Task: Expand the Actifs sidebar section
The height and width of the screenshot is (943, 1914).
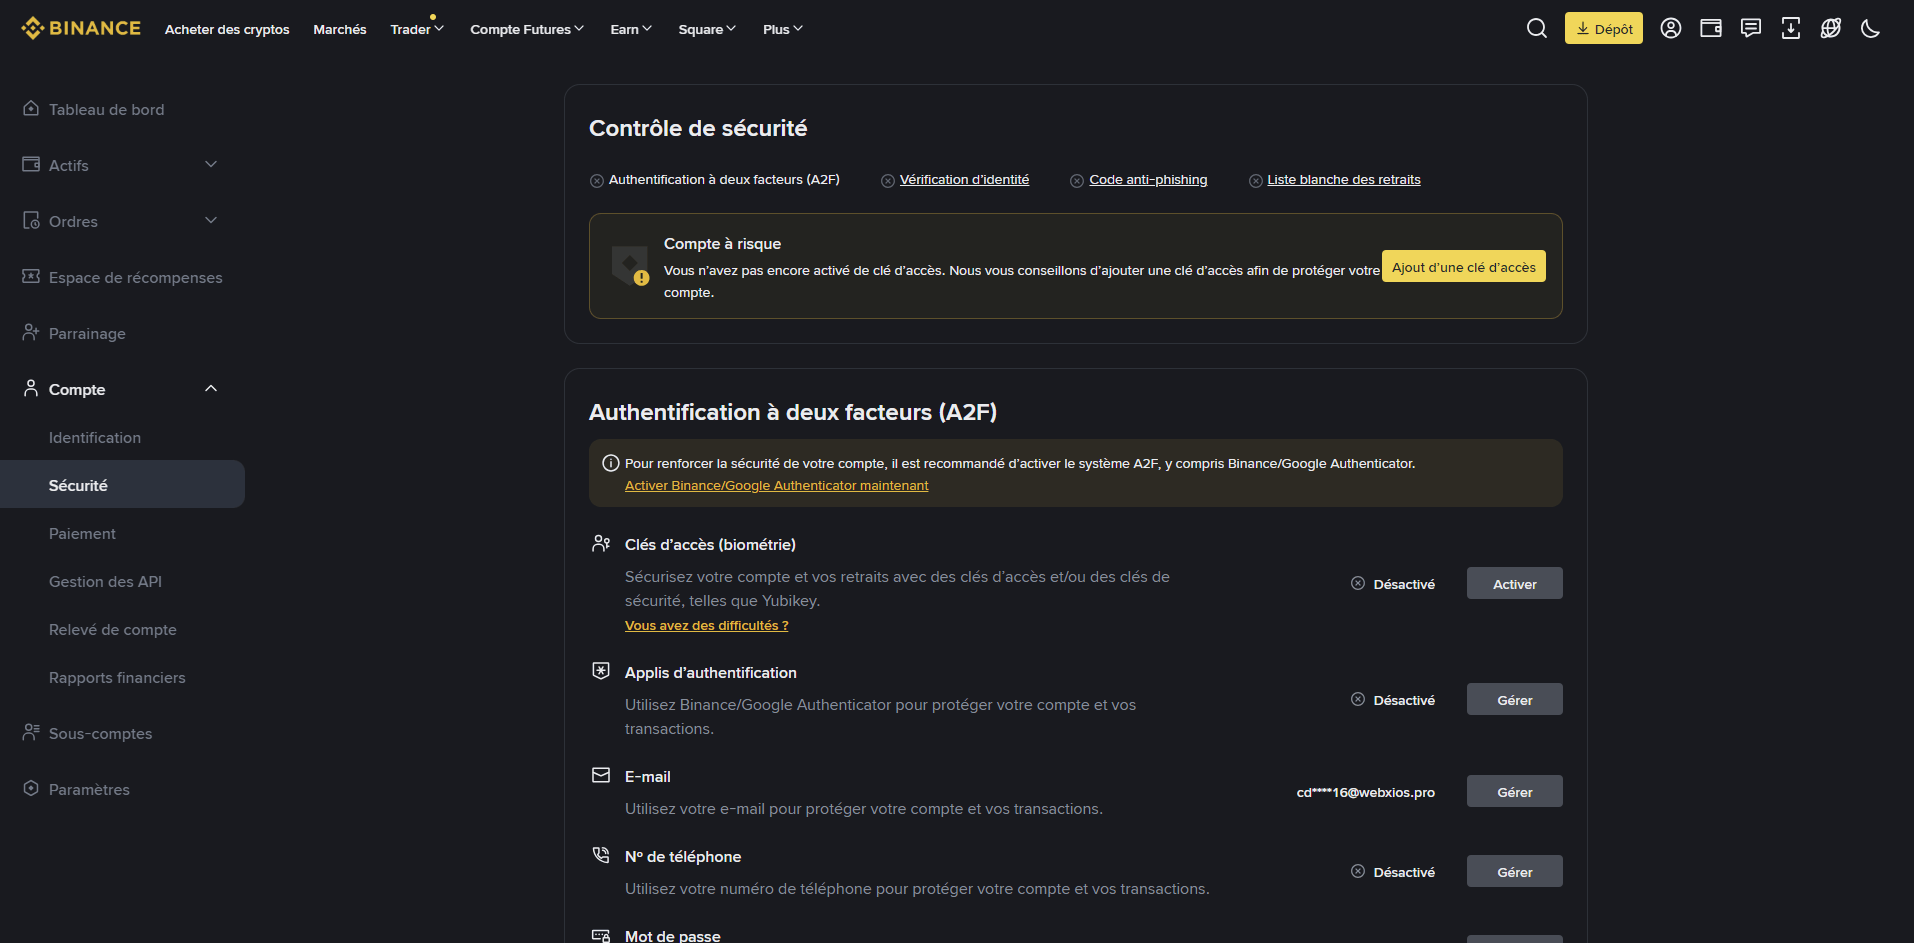Action: [210, 164]
